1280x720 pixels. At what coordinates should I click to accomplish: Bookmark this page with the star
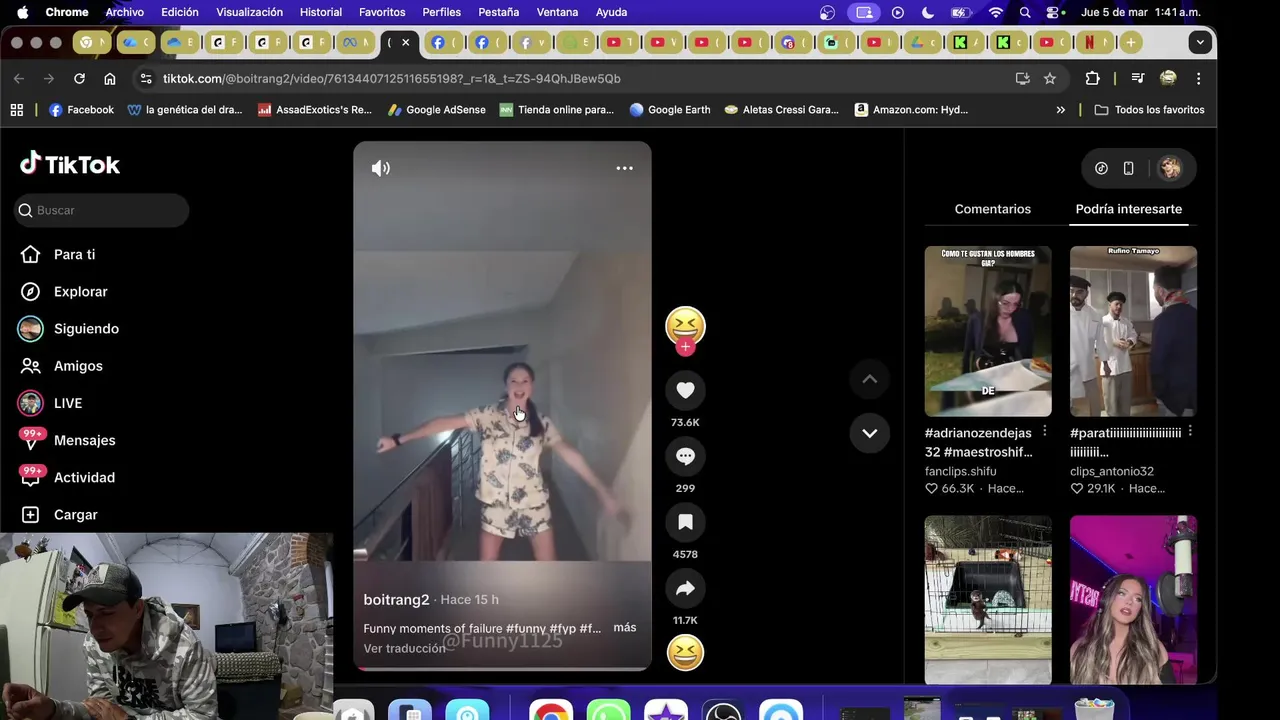[1050, 78]
